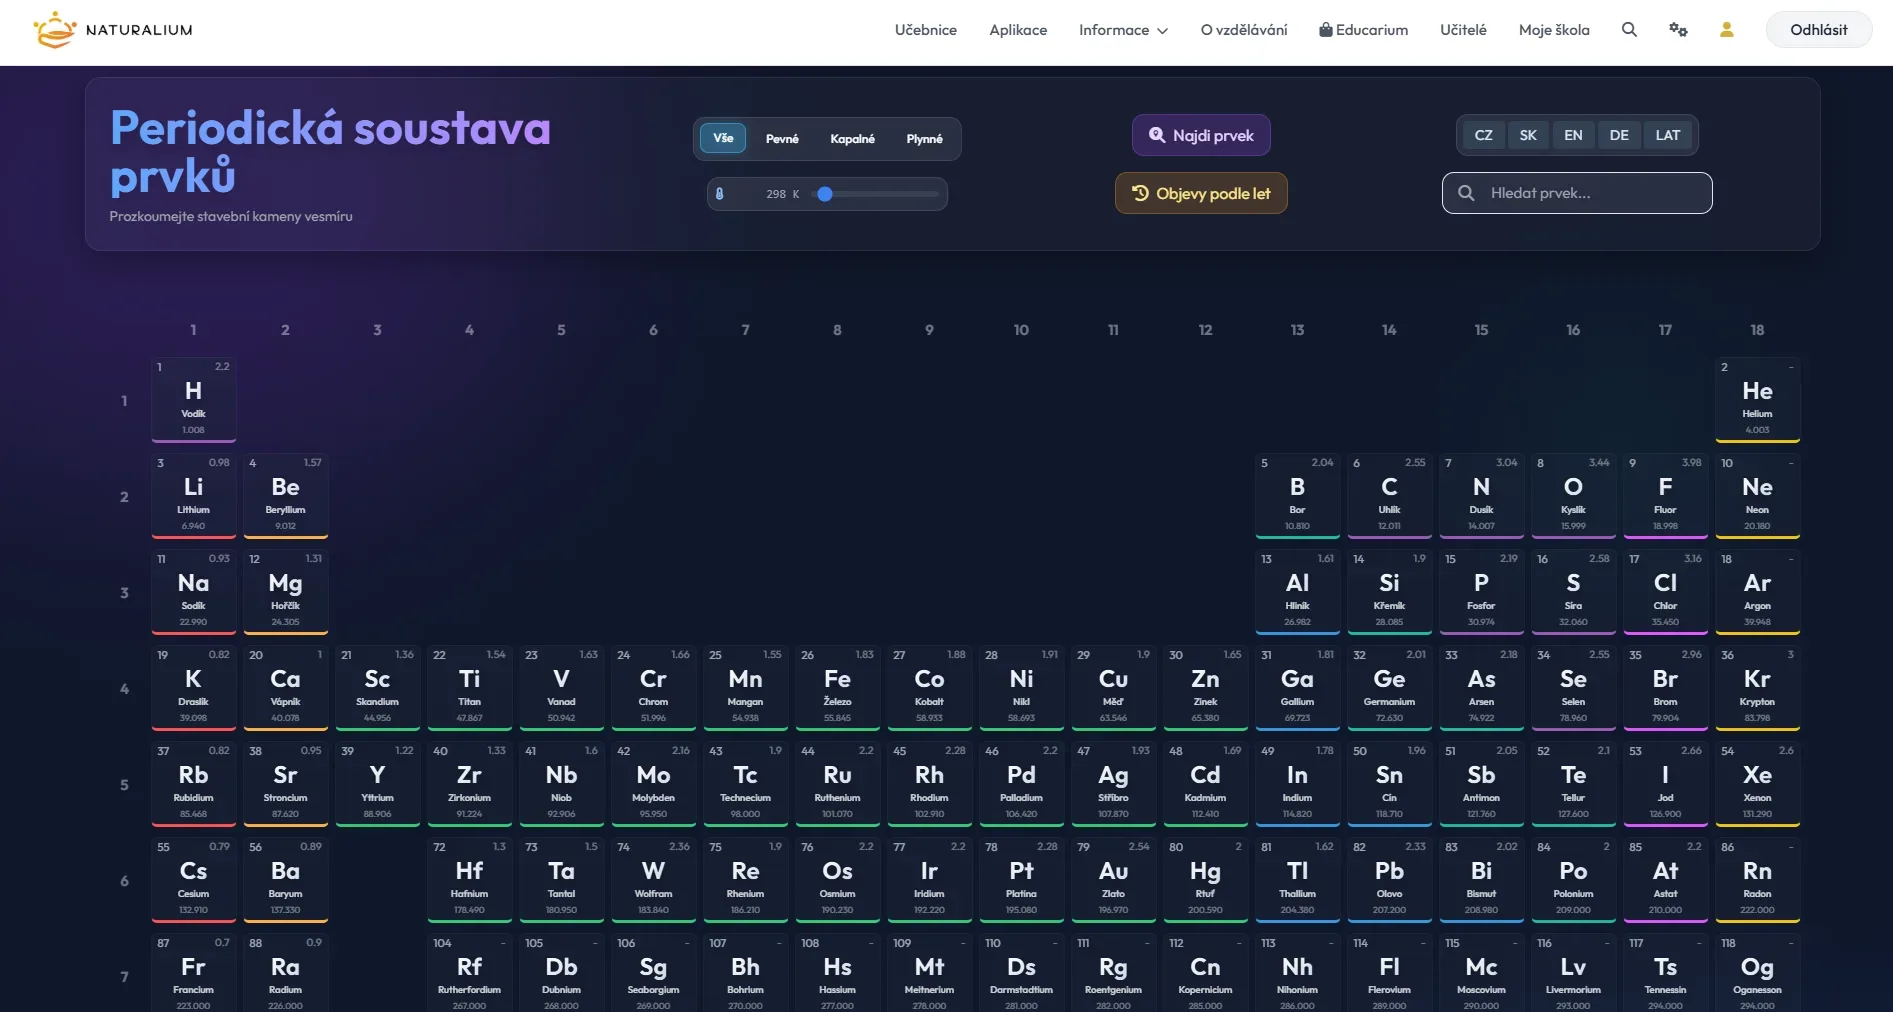This screenshot has height=1012, width=1893.
Task: Open the user profile icon
Action: click(x=1726, y=30)
